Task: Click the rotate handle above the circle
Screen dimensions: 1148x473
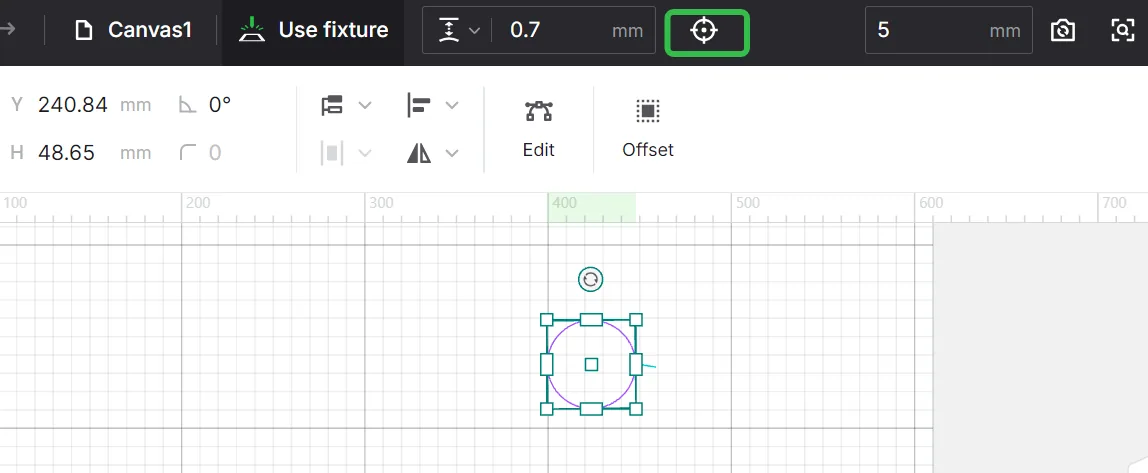Action: (x=590, y=279)
